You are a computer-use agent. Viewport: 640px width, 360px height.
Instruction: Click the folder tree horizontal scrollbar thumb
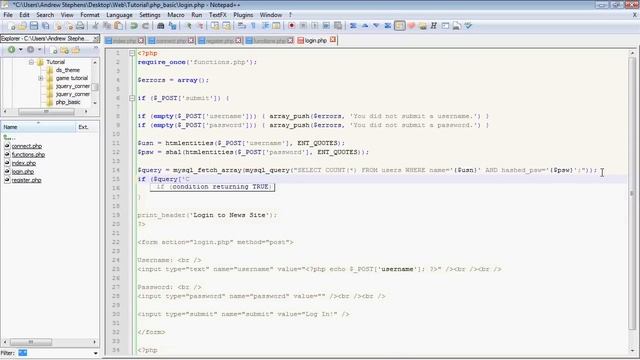click(x=46, y=111)
